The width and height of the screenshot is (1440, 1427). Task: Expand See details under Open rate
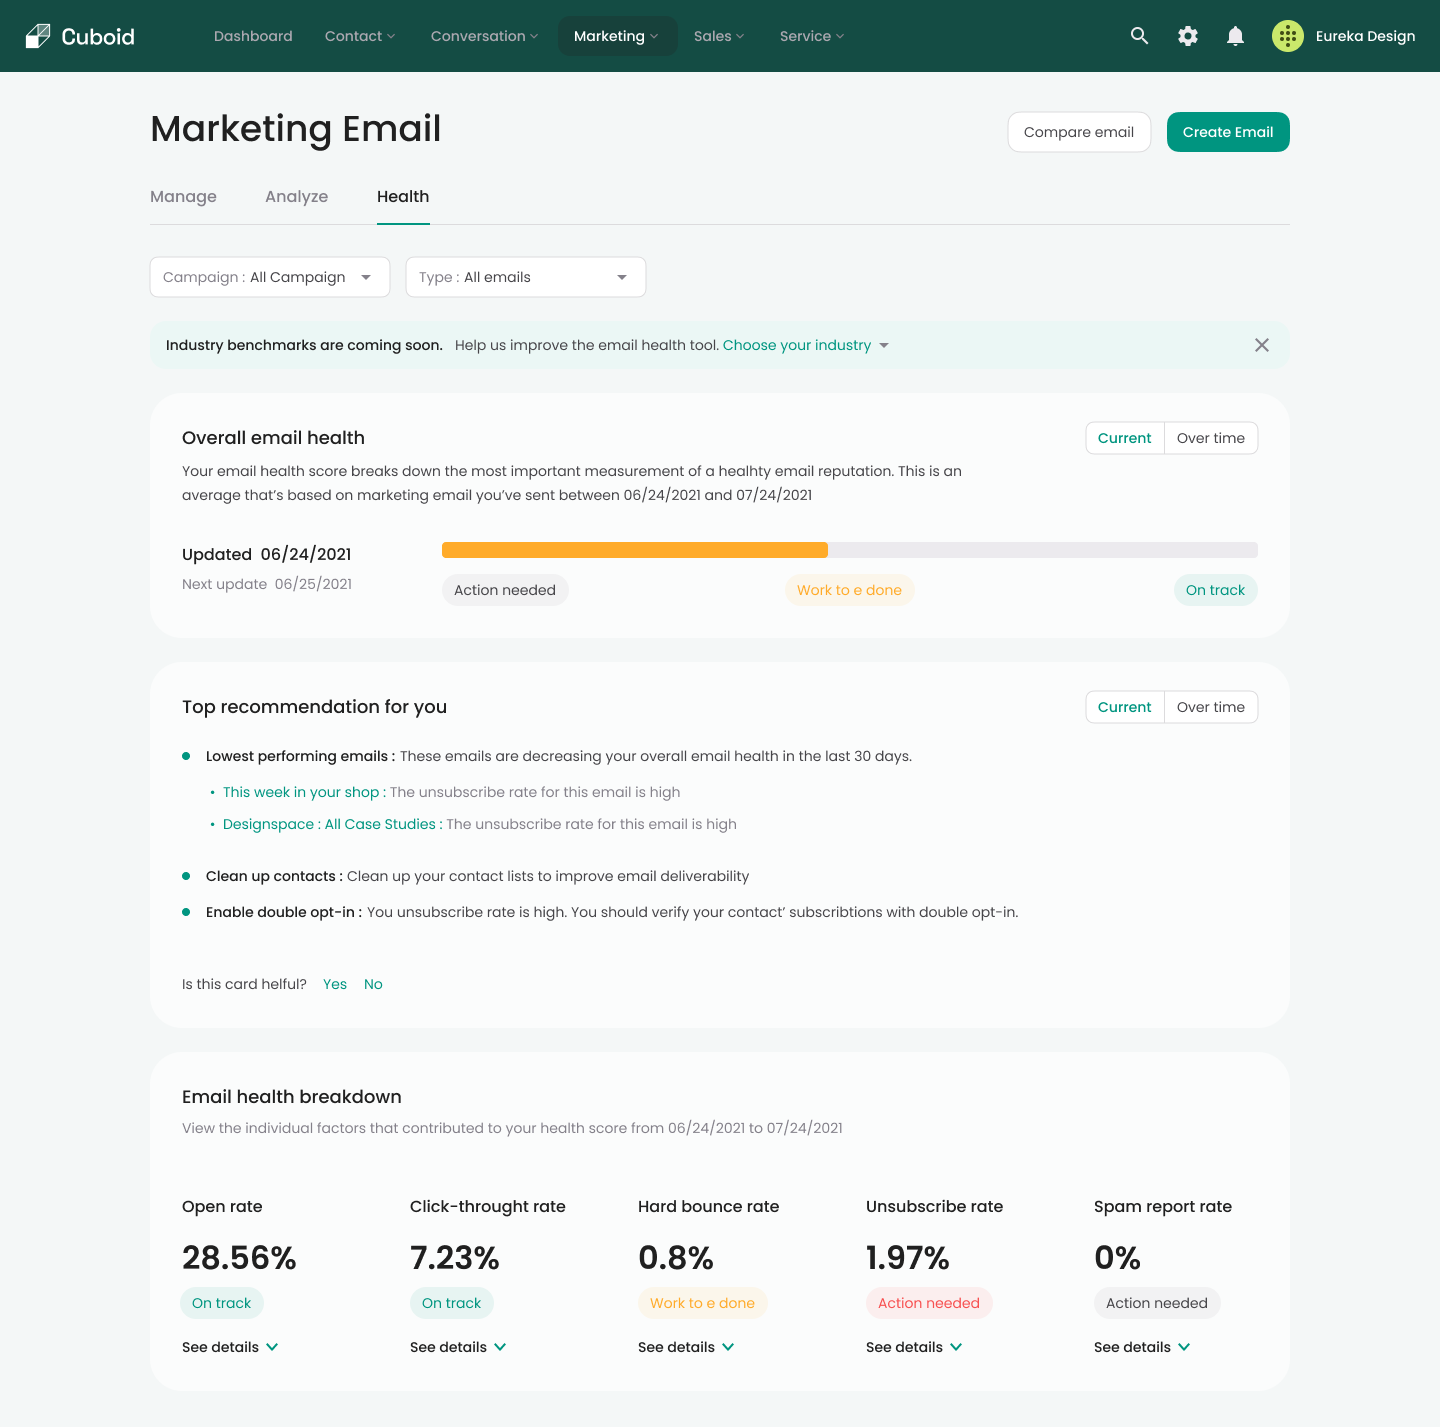coord(229,1347)
